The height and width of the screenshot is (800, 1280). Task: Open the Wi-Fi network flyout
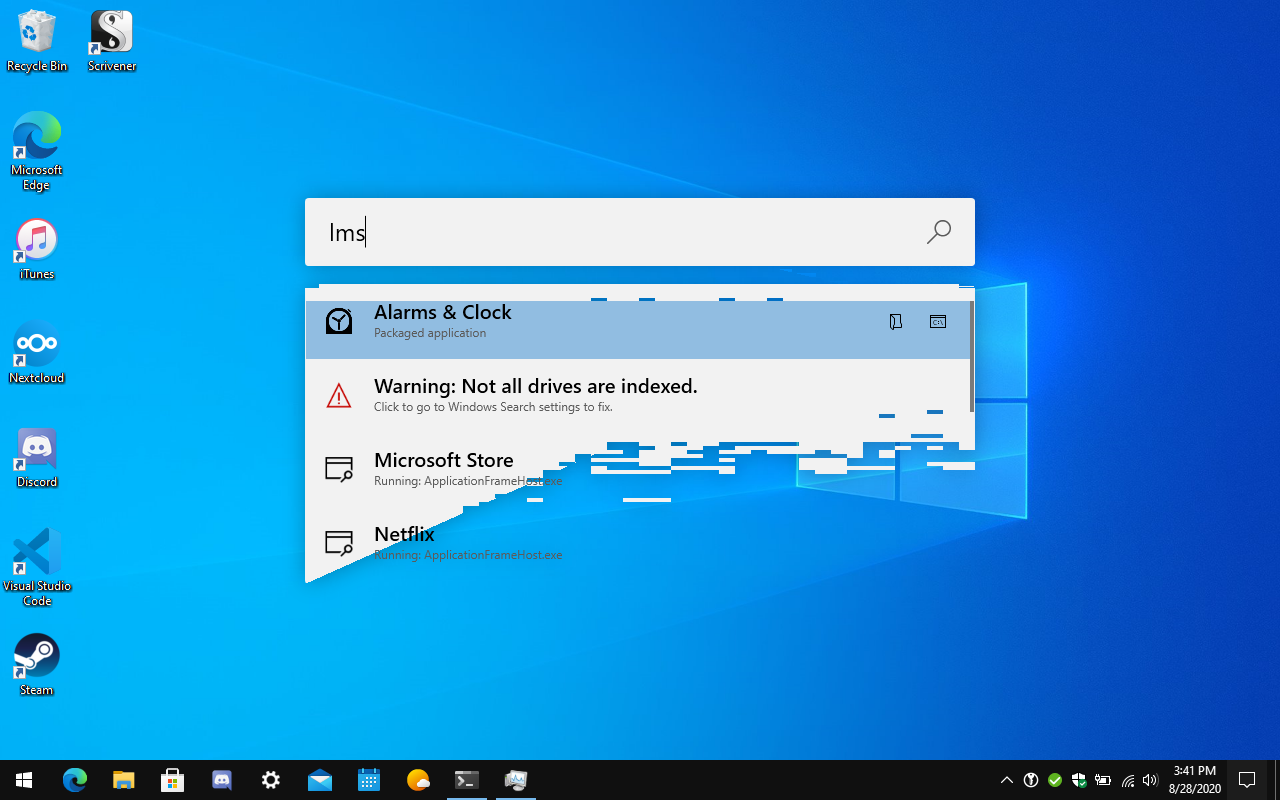[x=1128, y=780]
